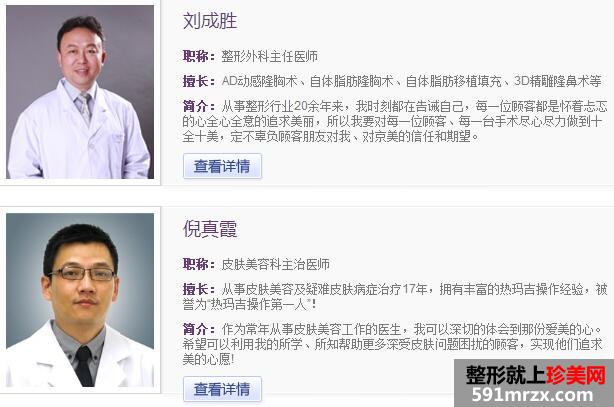Click the 擅长 label in 刘成胜's profile
Viewport: 614px width, 407px height.
[199, 81]
